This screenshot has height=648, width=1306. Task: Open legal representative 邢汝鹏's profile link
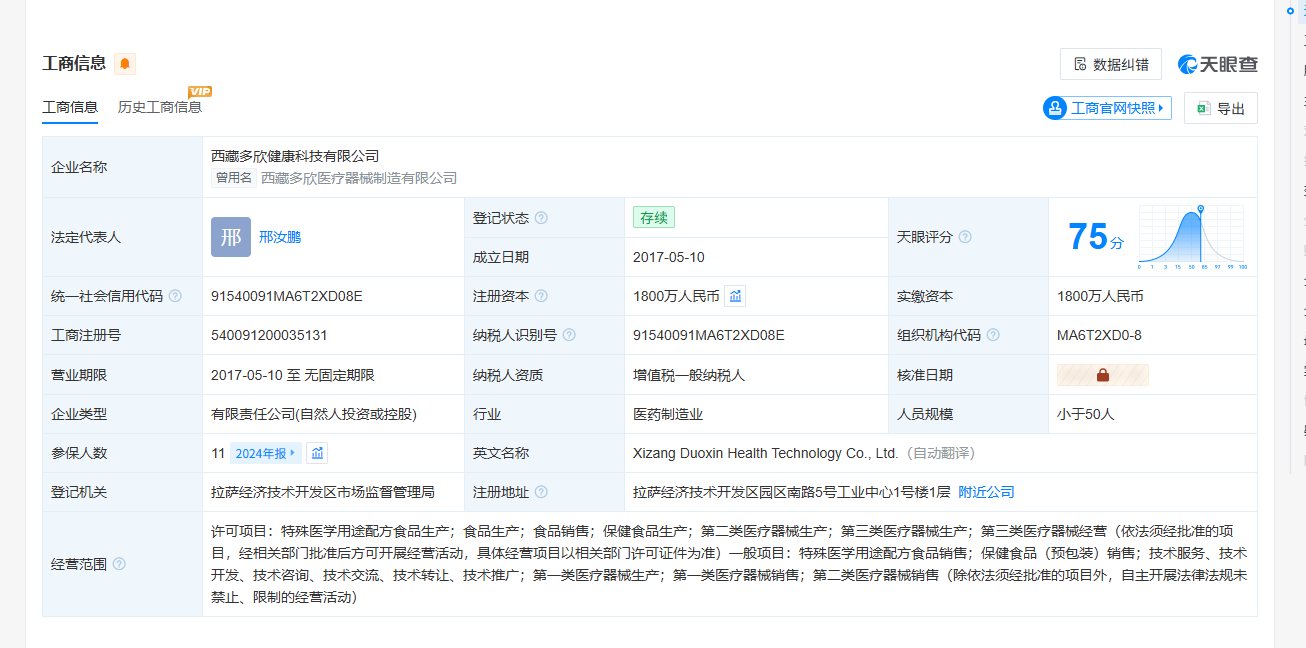click(x=280, y=237)
